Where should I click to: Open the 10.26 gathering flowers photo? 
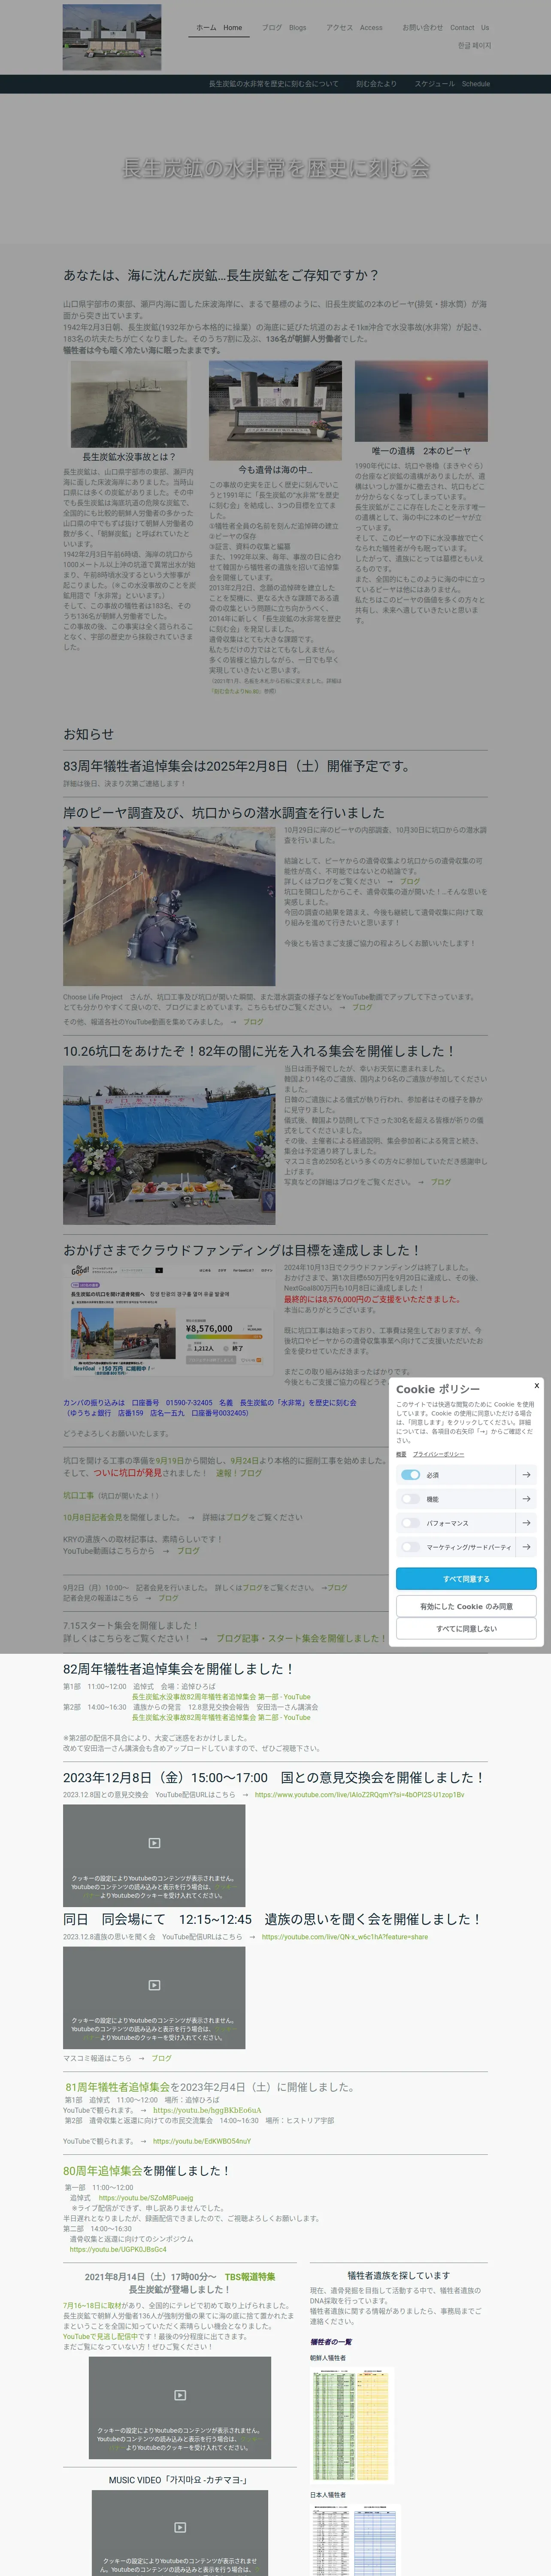tap(169, 1144)
